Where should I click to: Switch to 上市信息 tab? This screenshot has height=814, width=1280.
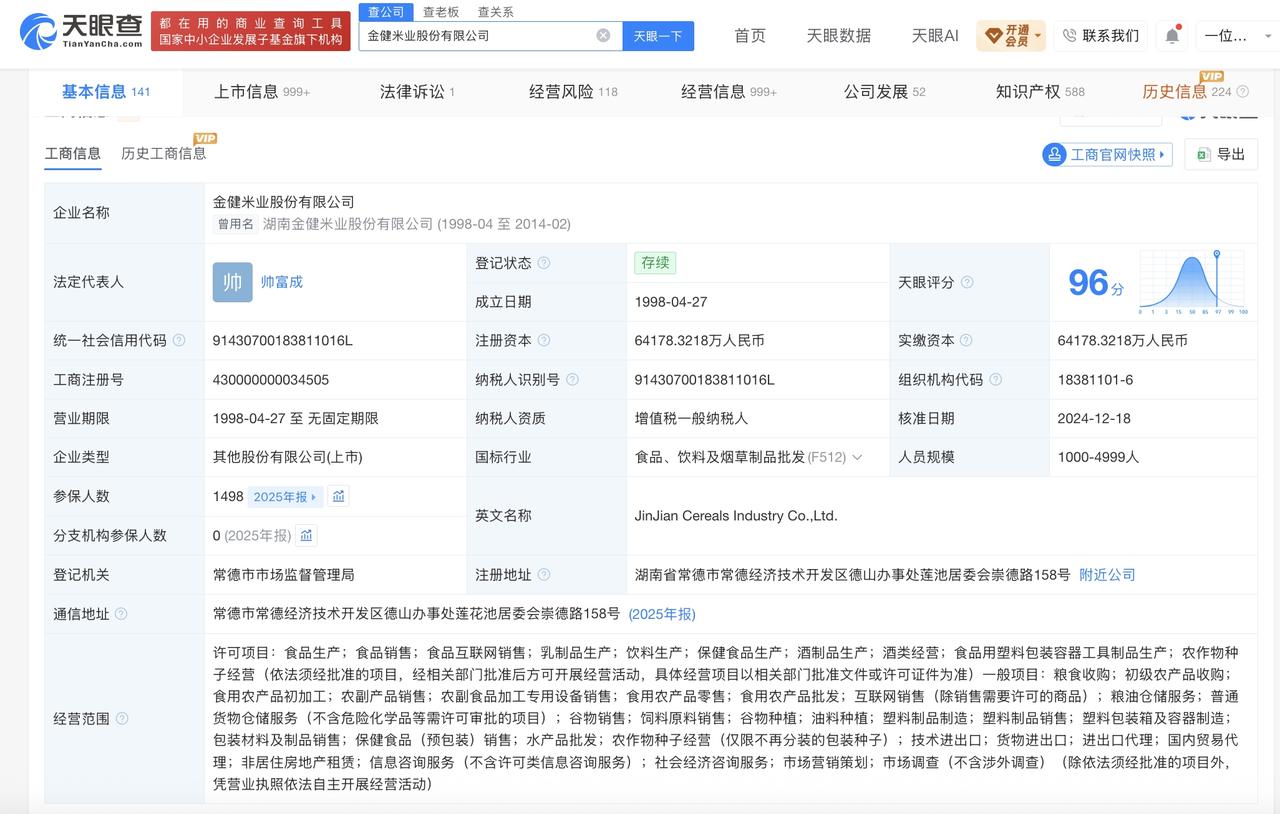tap(262, 92)
